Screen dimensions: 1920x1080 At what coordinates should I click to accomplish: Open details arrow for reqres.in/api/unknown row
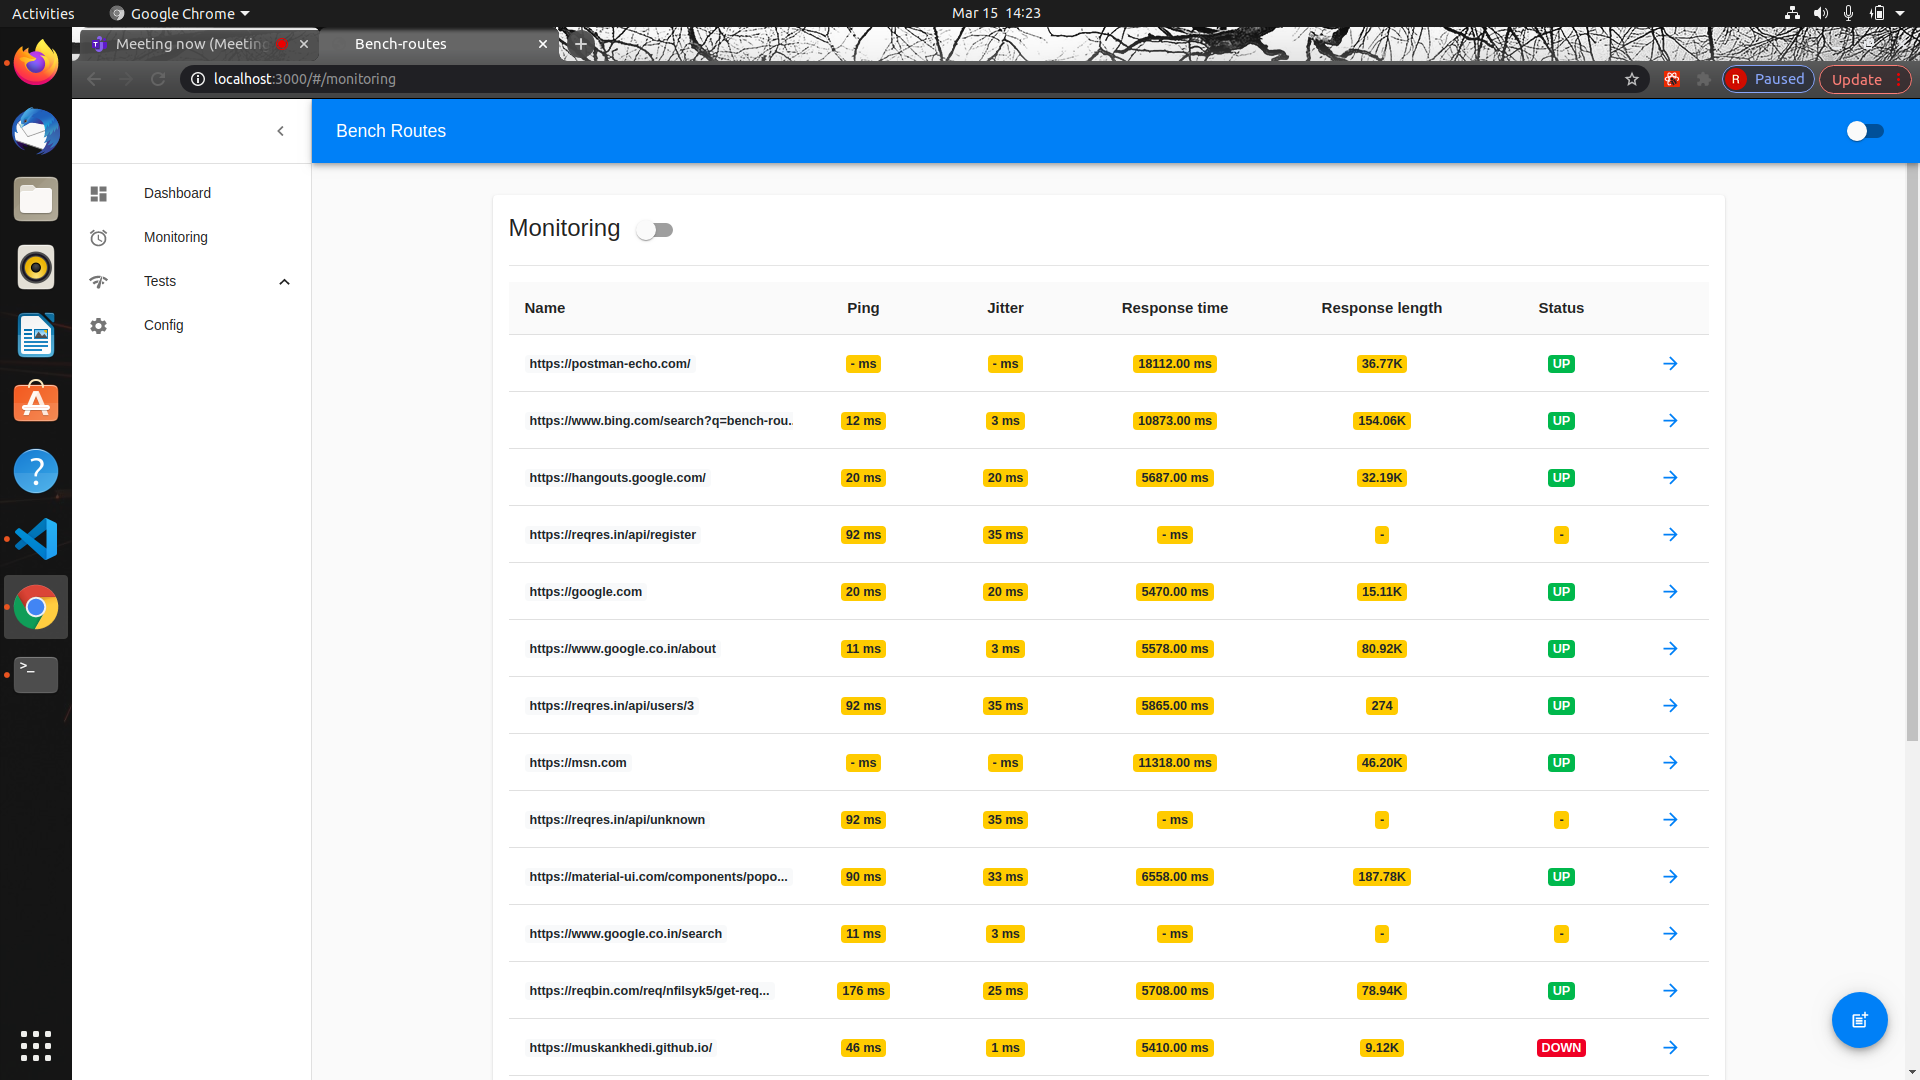click(1670, 820)
